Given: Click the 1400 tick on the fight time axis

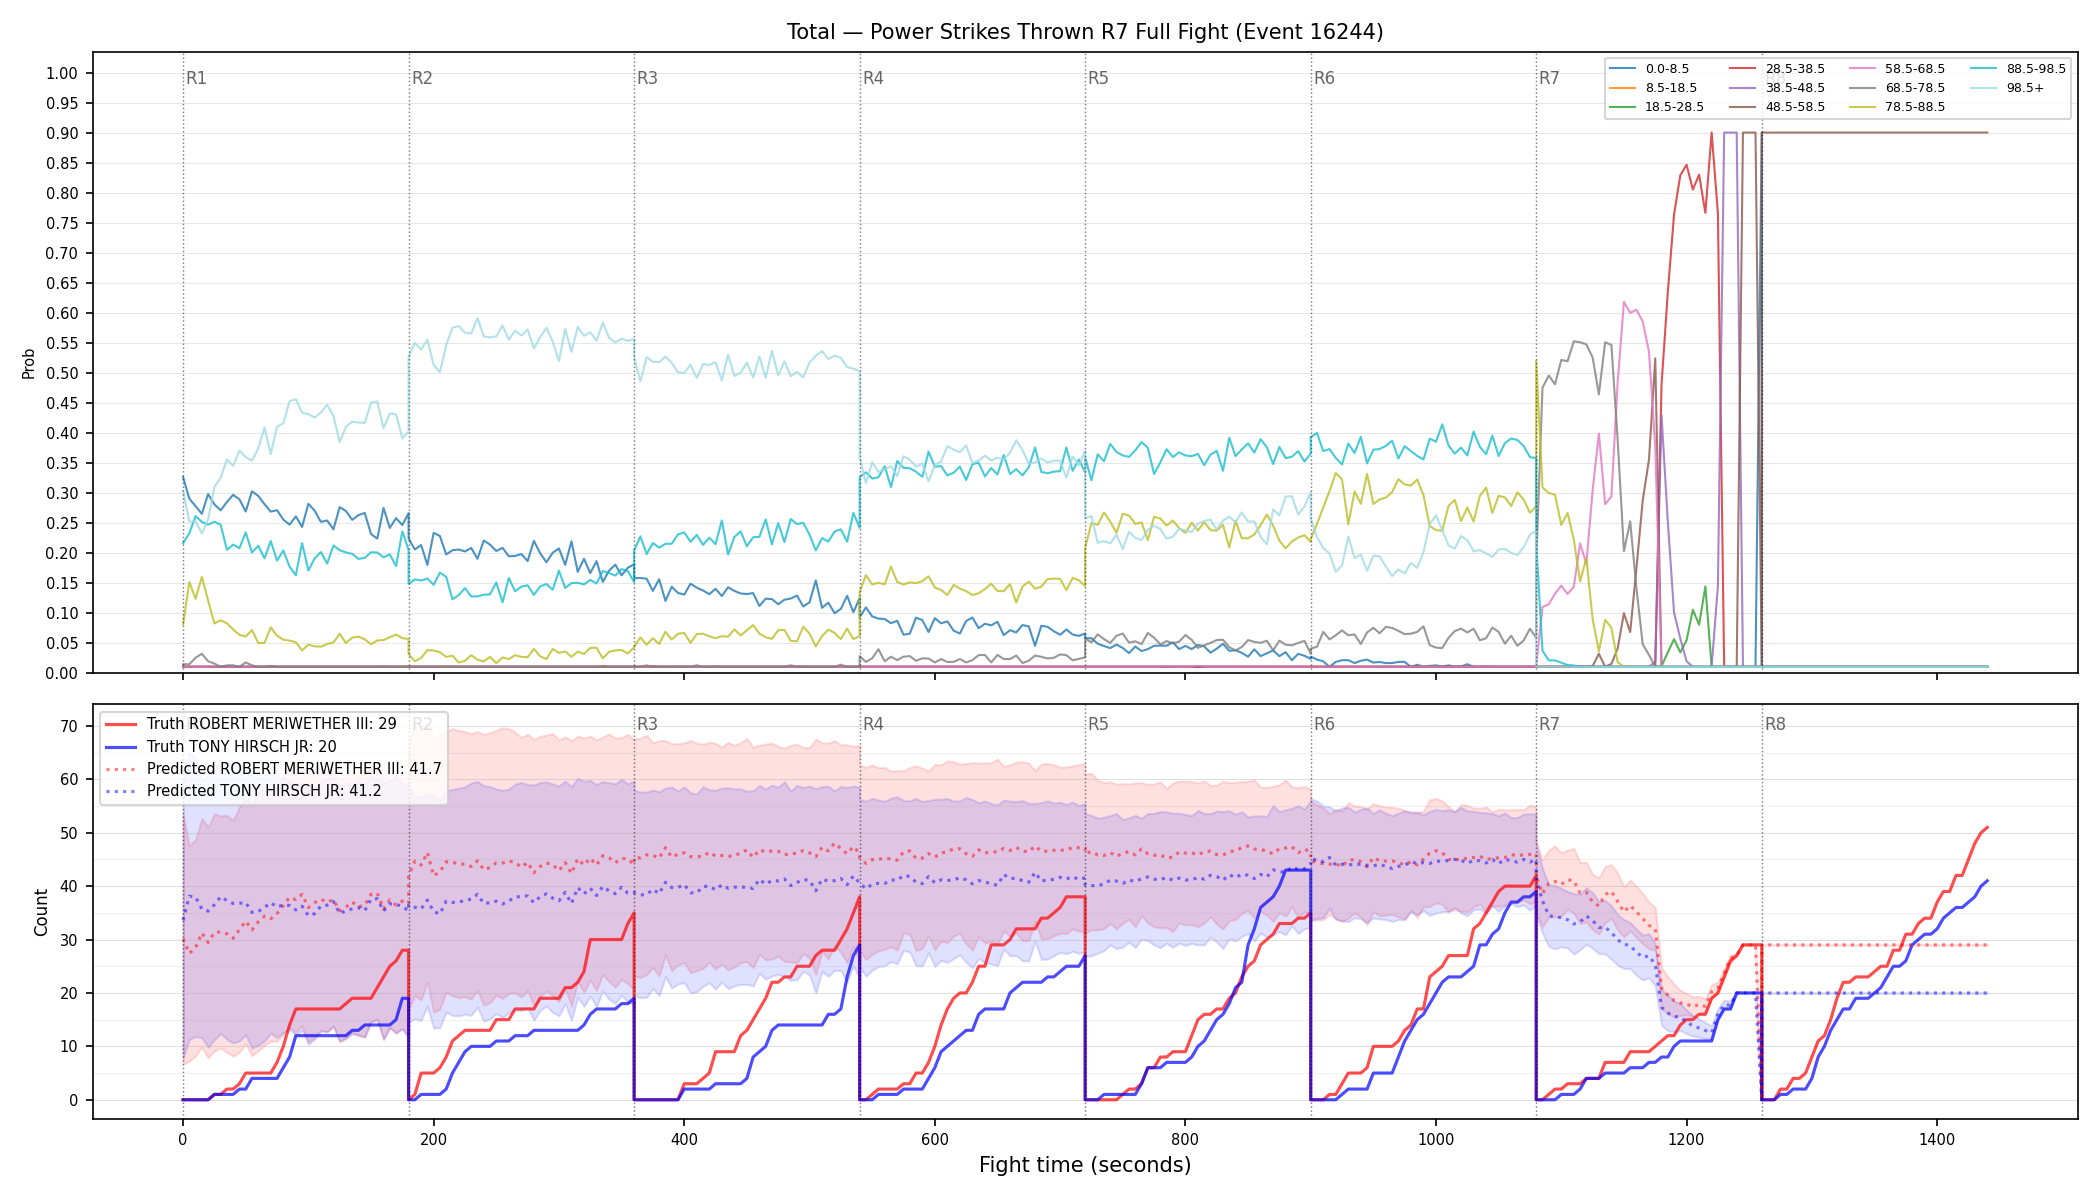Looking at the screenshot, I should (x=1937, y=1139).
